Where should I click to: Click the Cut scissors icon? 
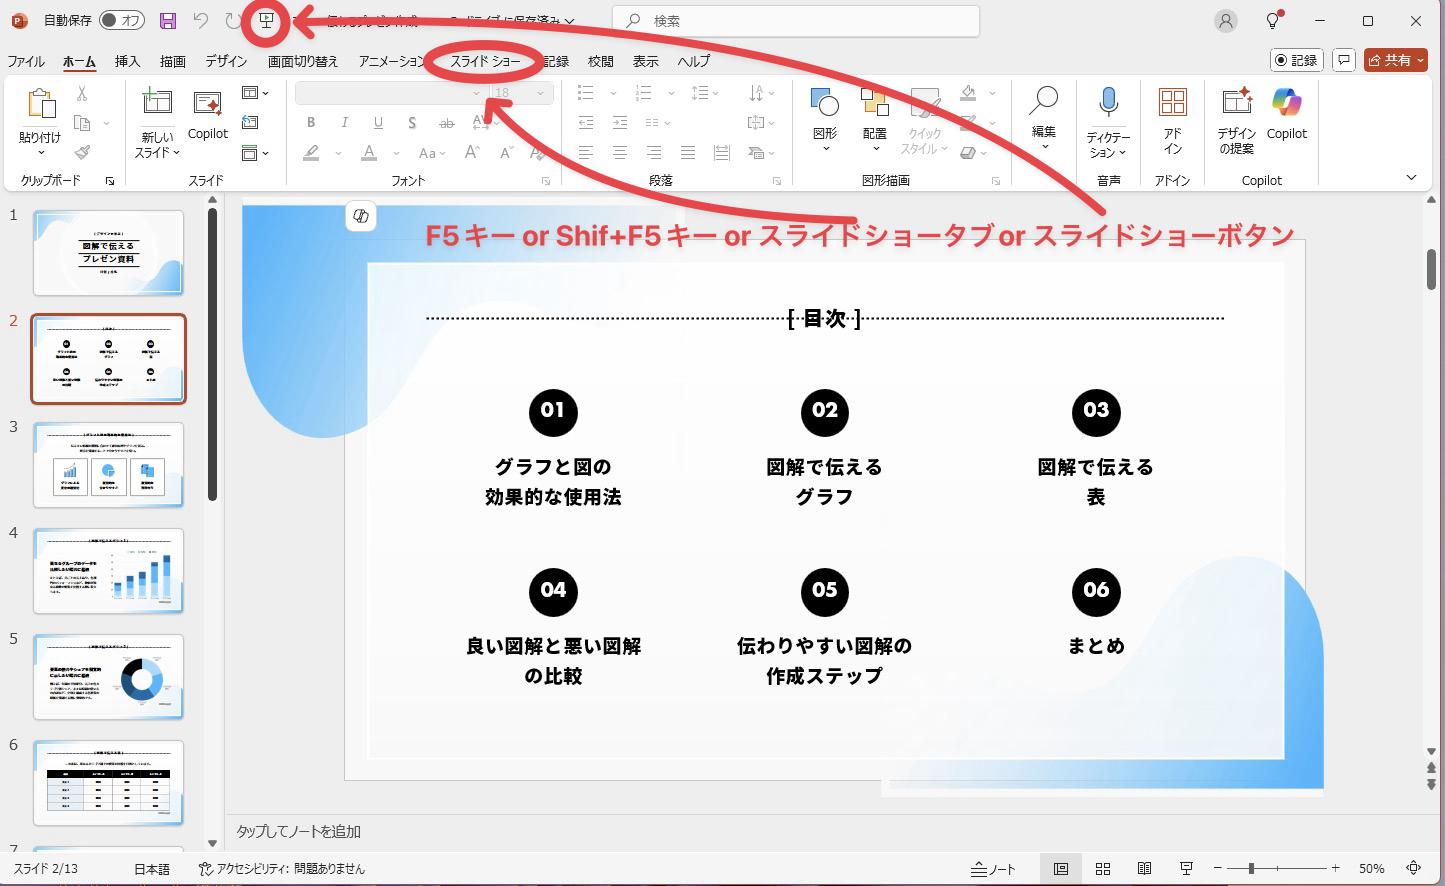(82, 94)
